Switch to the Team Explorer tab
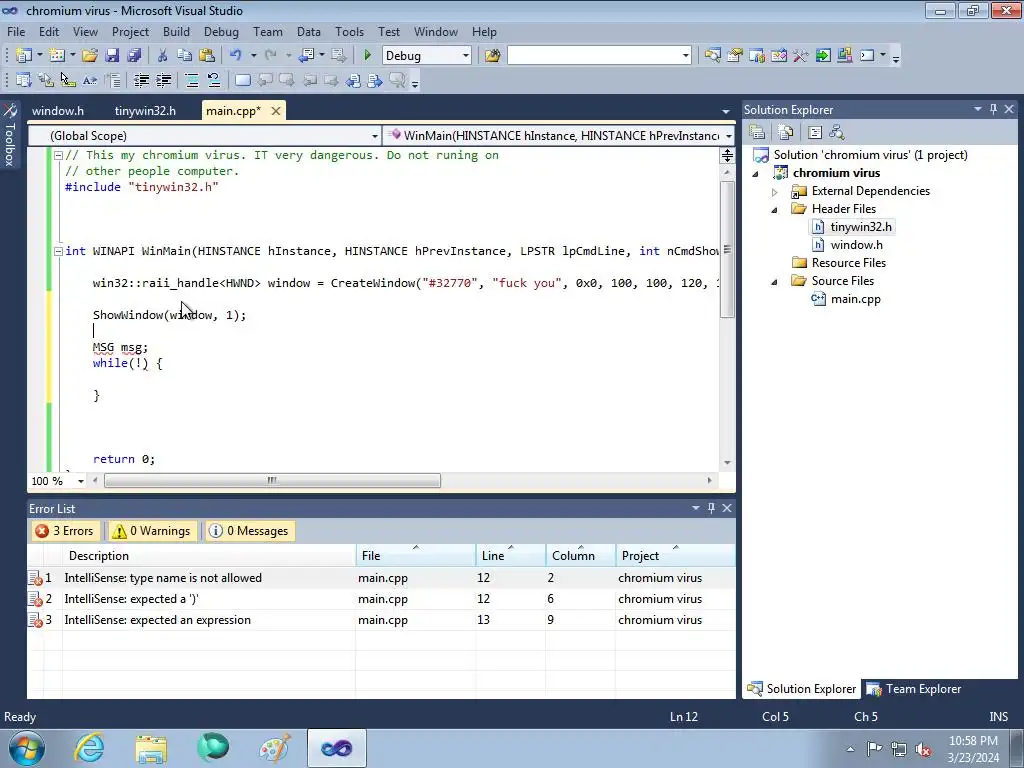Screen dimensions: 1024x768 (x=914, y=689)
